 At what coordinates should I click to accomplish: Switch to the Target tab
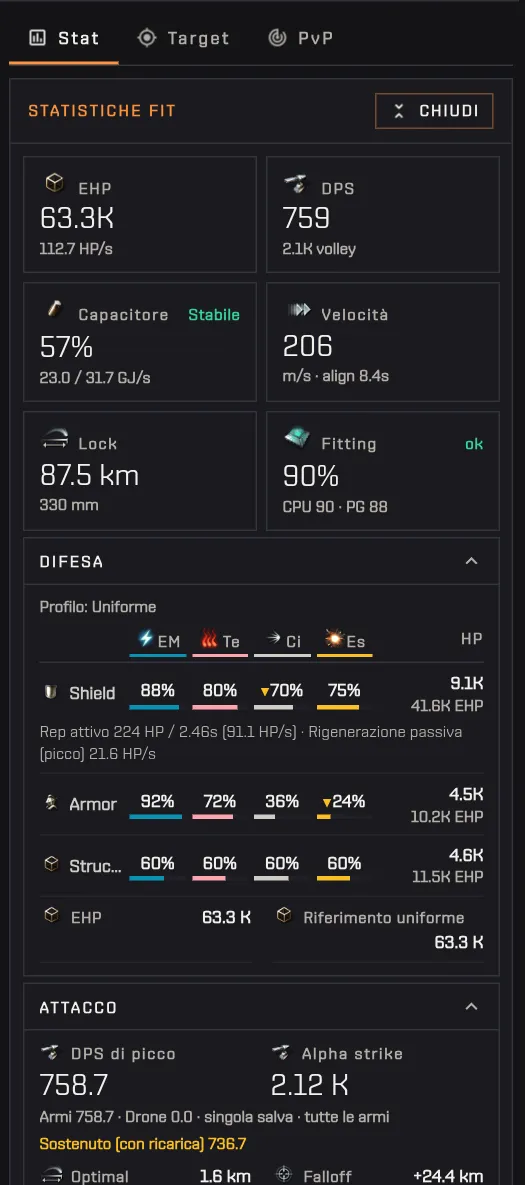pyautogui.click(x=184, y=38)
